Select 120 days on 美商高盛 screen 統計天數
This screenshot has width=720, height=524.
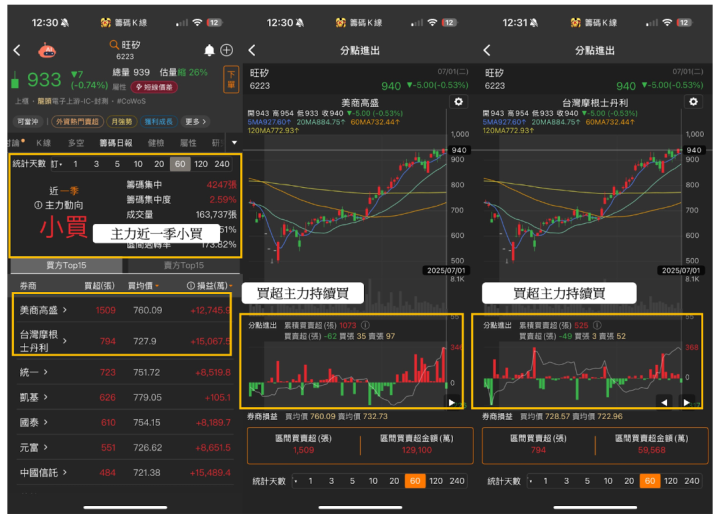(x=436, y=481)
